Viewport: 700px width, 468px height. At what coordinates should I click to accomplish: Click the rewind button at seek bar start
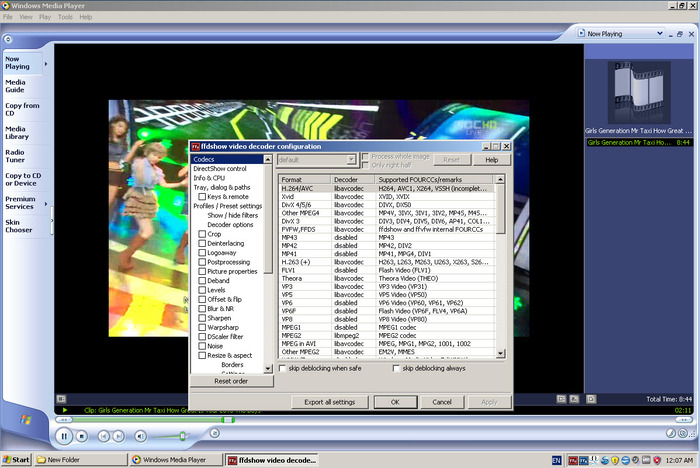pos(64,420)
